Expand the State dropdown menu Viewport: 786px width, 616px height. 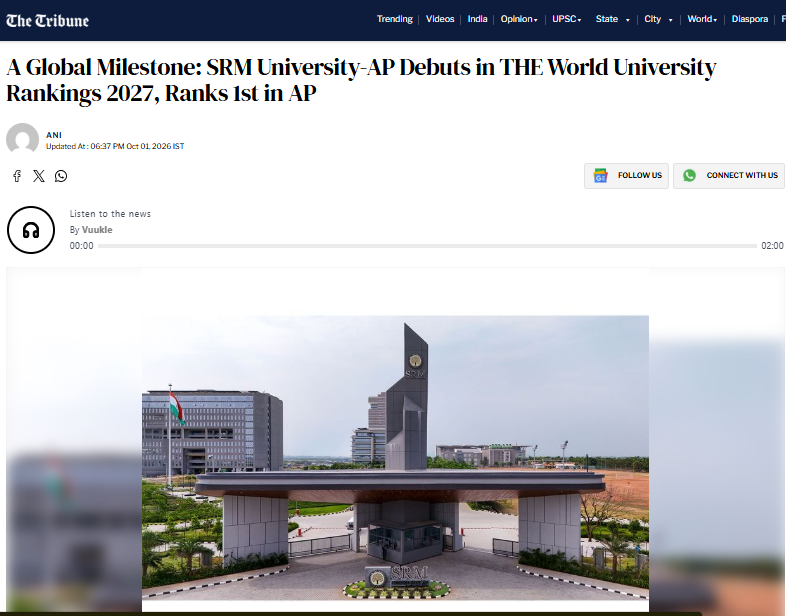pos(612,19)
